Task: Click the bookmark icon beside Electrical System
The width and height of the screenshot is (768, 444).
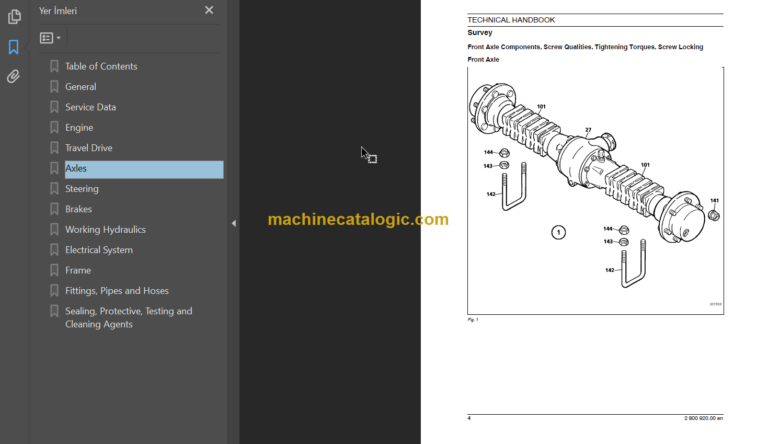Action: click(x=54, y=250)
